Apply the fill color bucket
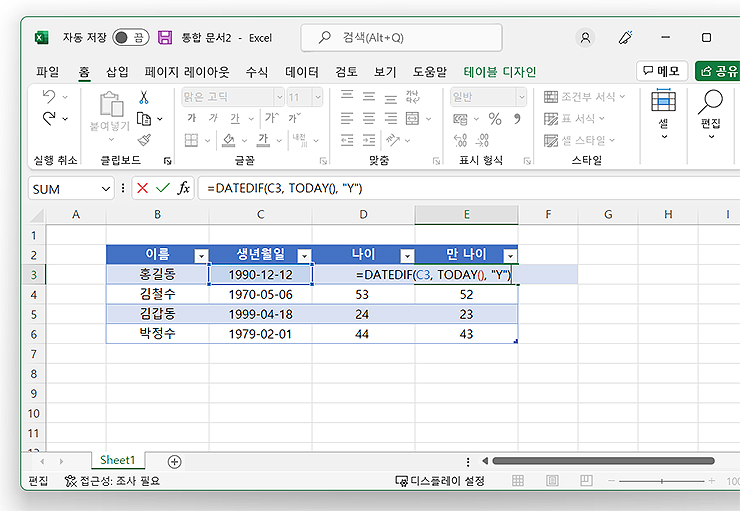740x511 pixels. tap(229, 140)
